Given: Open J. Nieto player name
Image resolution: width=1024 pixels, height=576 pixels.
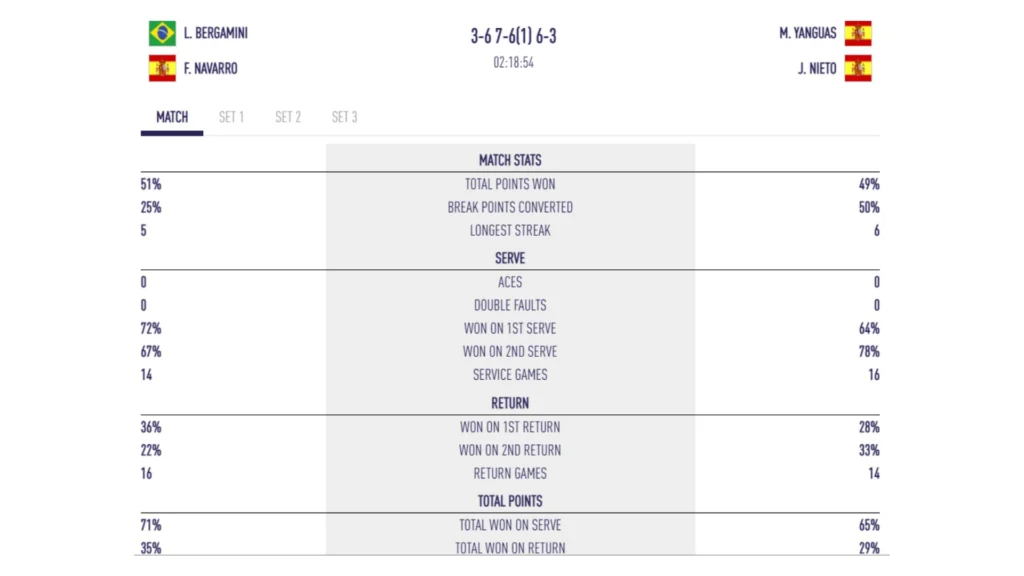Looking at the screenshot, I should tap(817, 69).
